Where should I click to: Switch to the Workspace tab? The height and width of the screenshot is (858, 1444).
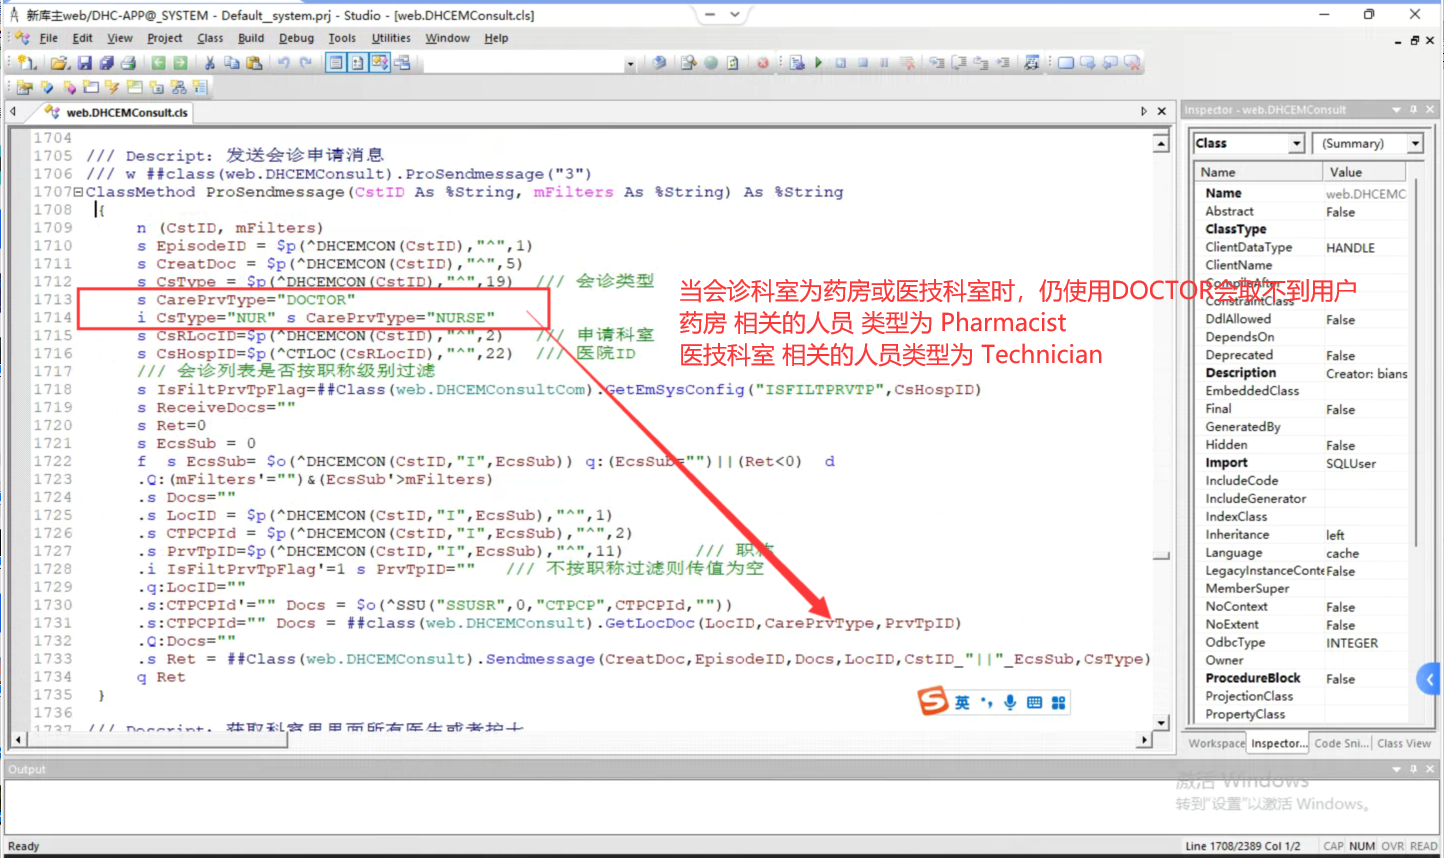(x=1216, y=743)
